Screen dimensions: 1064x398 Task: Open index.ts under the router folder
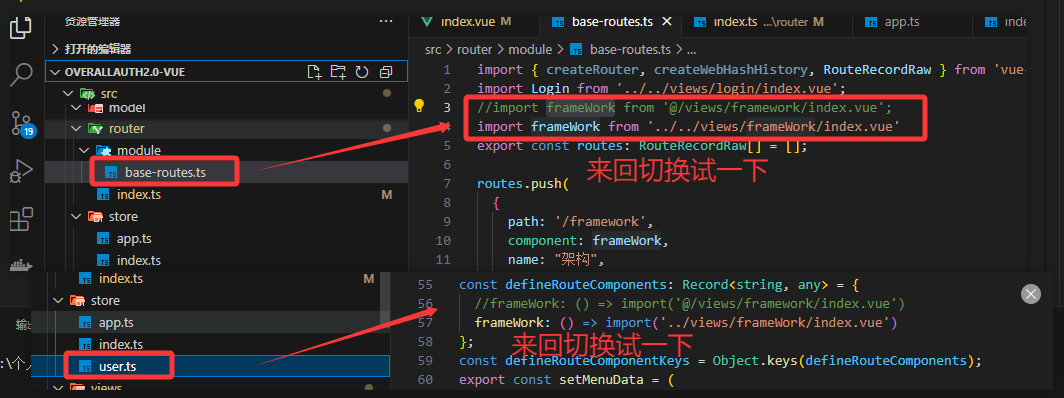click(227, 195)
